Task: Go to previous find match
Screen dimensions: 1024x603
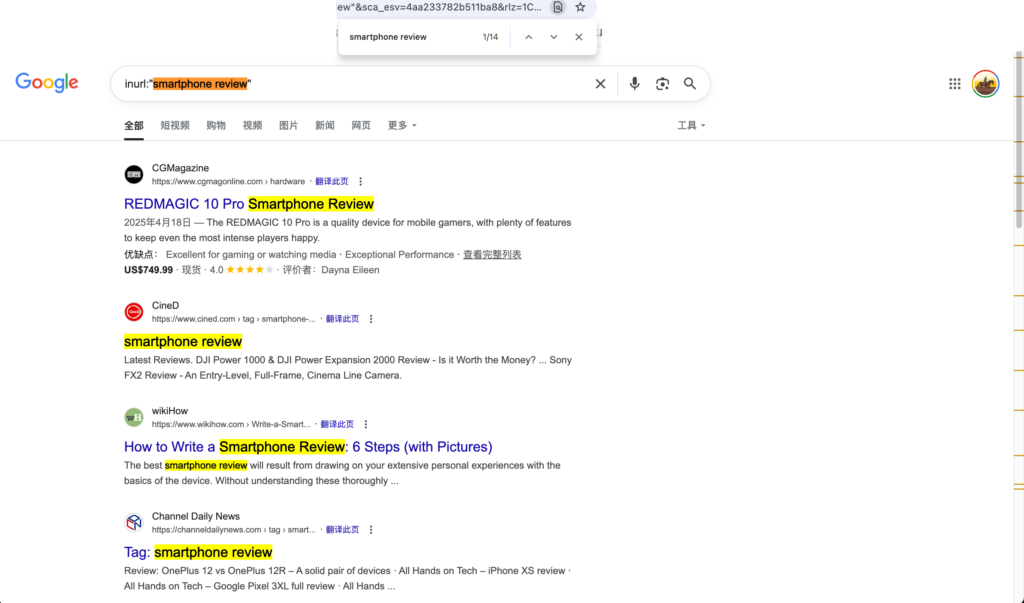Action: [528, 37]
